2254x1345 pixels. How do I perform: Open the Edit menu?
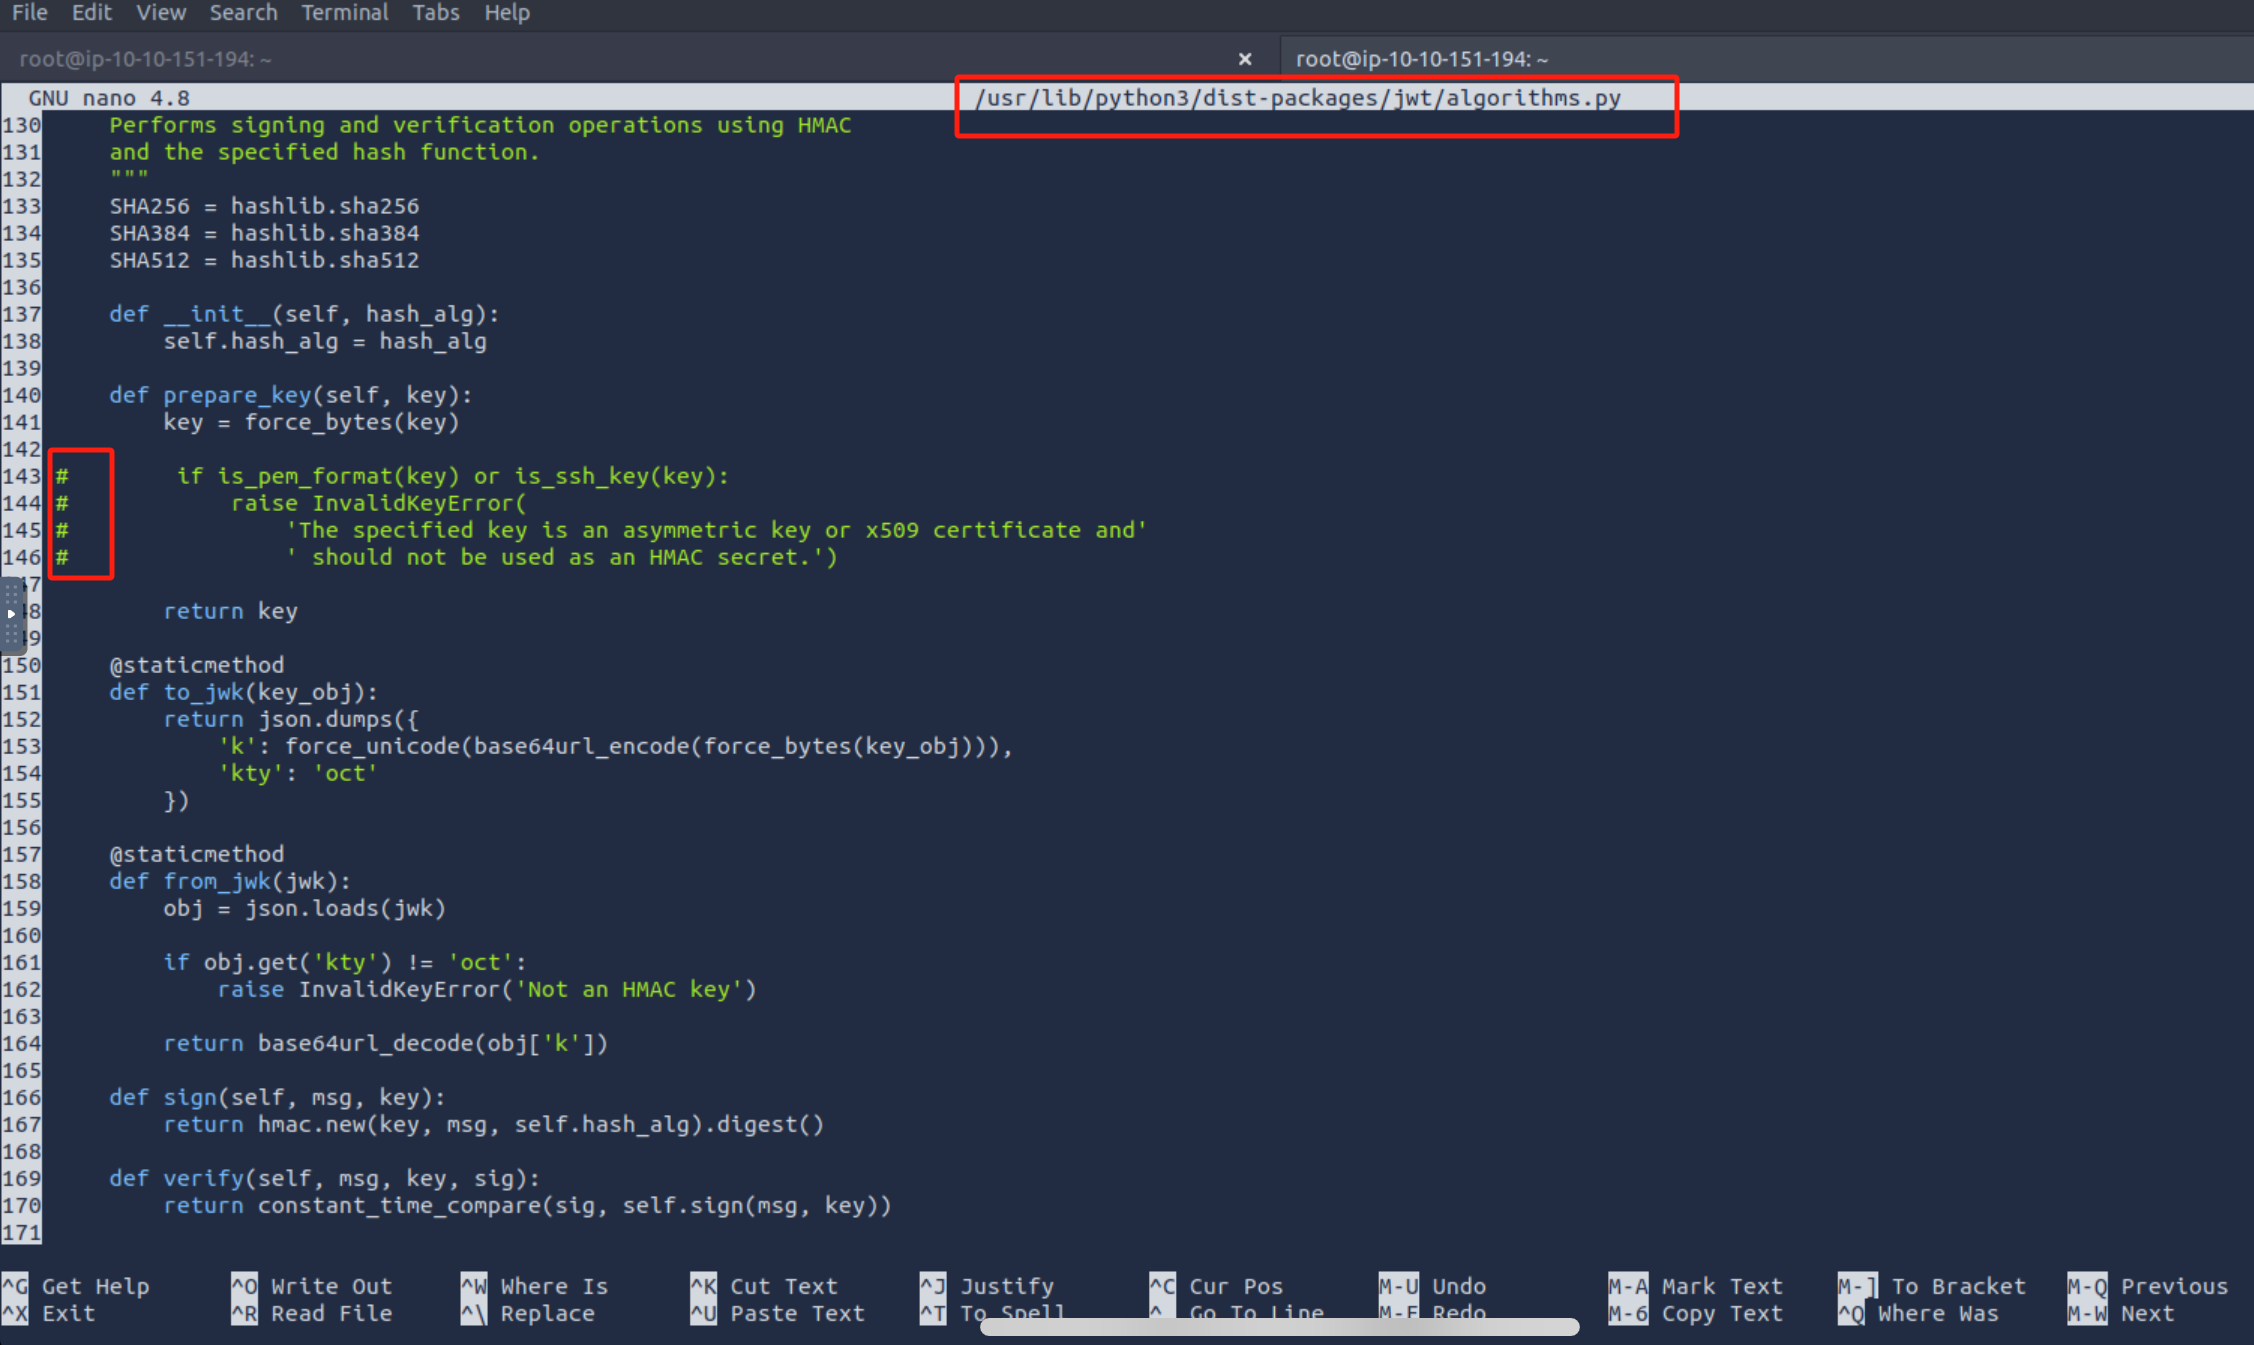coord(91,13)
